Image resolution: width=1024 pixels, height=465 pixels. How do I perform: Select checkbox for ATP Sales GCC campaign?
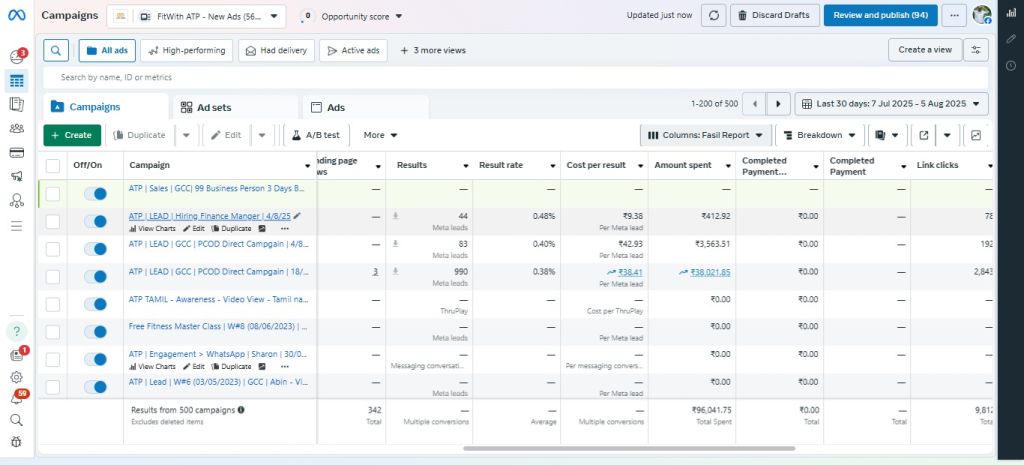[53, 194]
